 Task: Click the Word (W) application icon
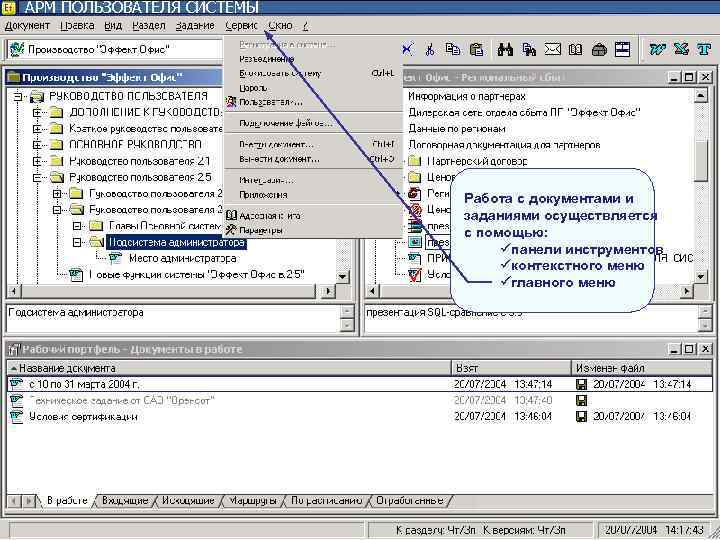click(658, 49)
